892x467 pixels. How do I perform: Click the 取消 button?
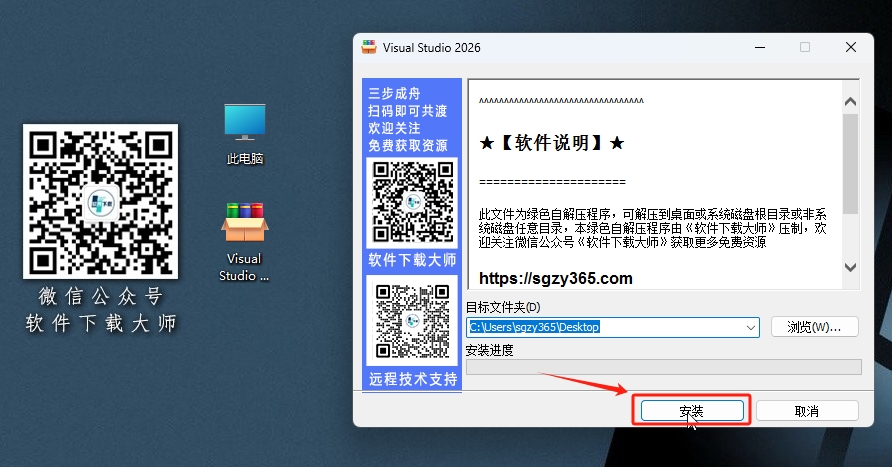[x=807, y=411]
